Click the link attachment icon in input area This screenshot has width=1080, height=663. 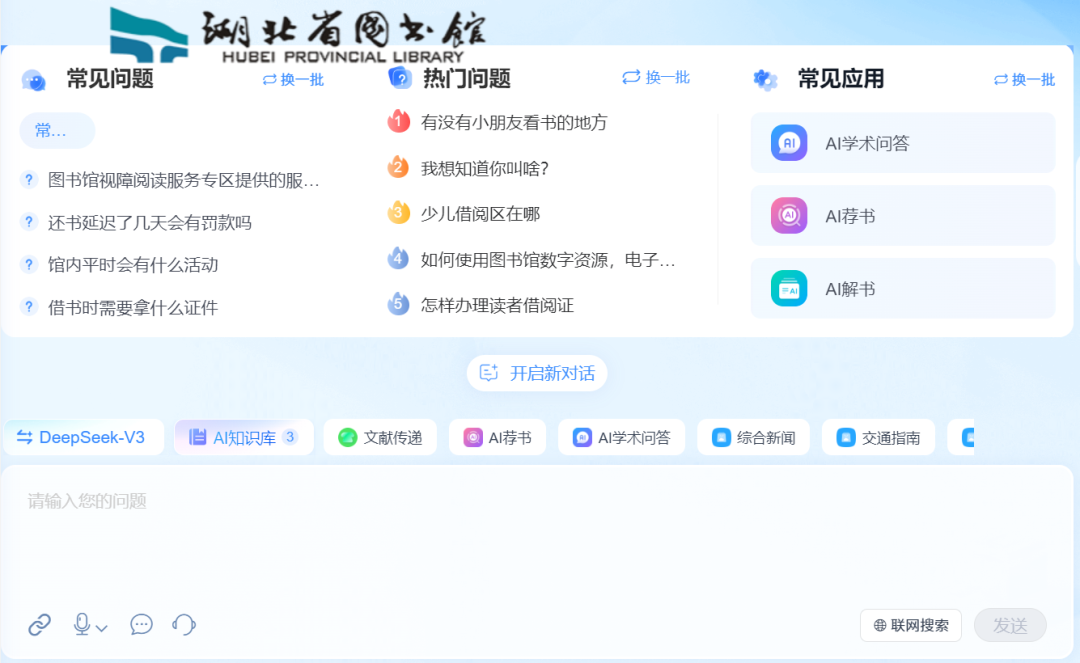coord(40,625)
